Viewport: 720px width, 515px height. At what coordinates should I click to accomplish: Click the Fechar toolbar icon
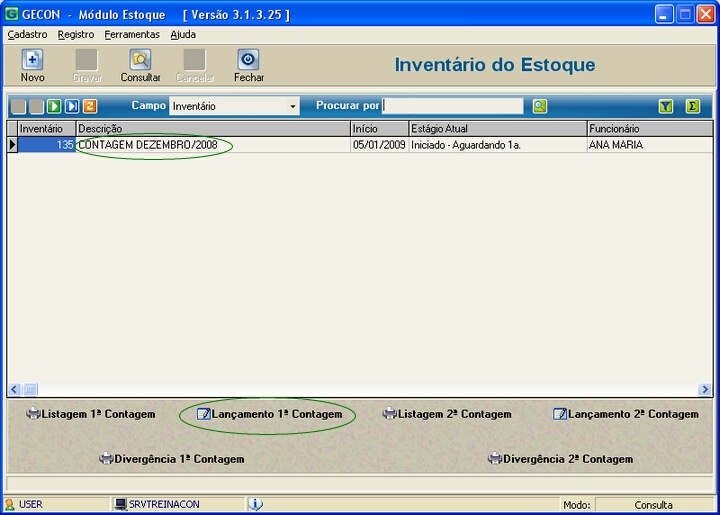point(248,61)
